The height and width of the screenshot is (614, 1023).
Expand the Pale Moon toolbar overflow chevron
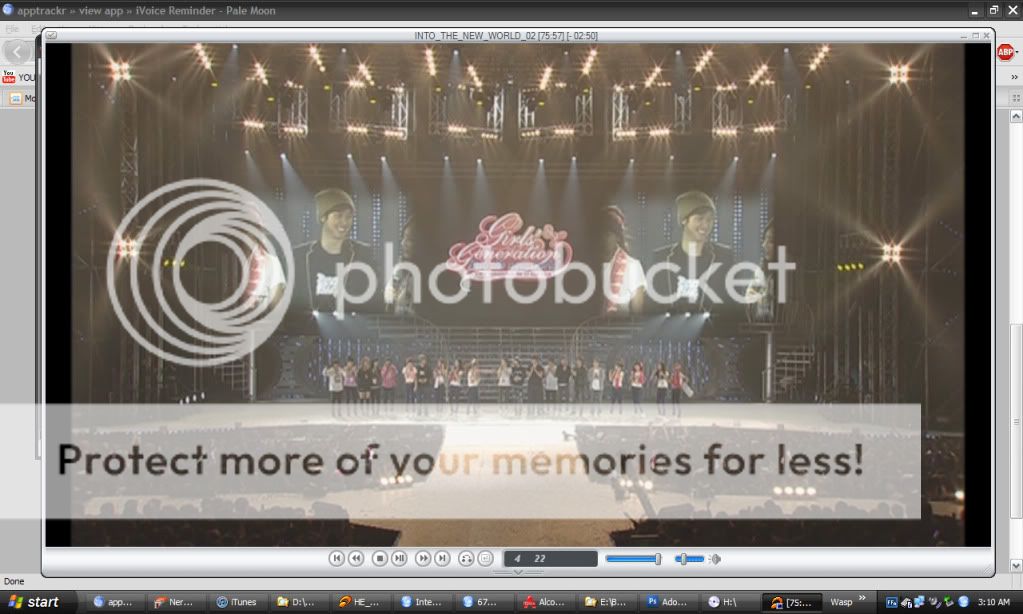tap(1015, 77)
